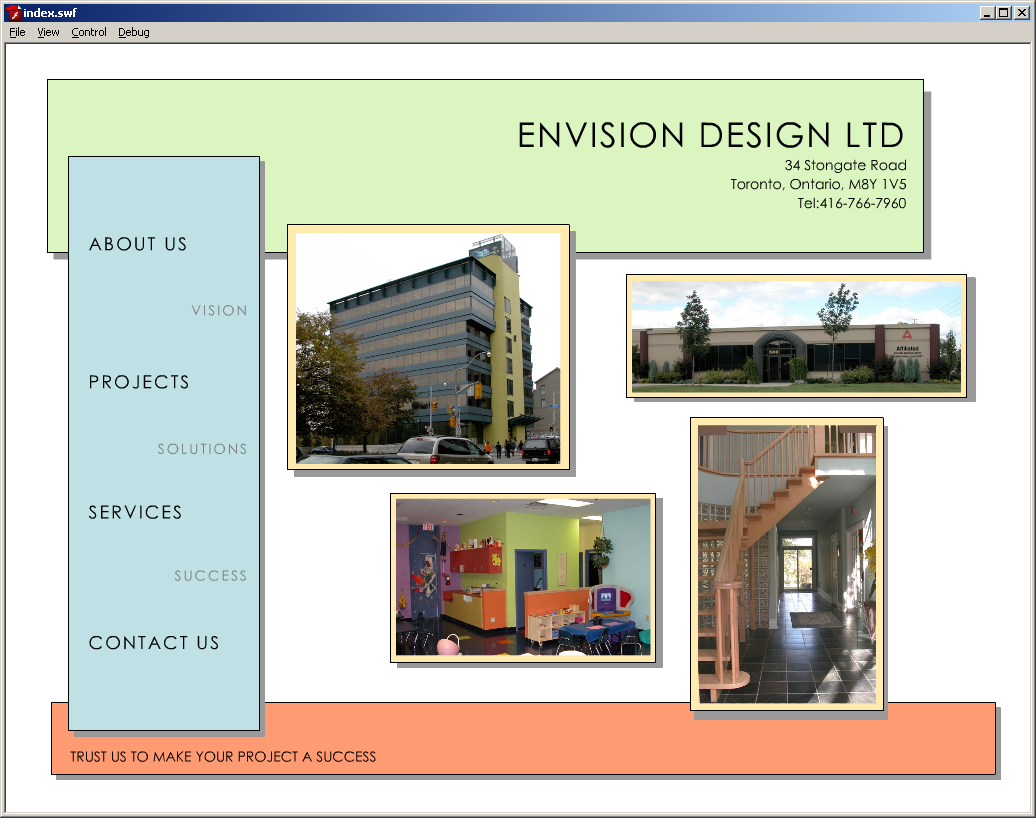Click the wooden staircase hallway photo
Viewport: 1036px width, 818px height.
point(787,564)
